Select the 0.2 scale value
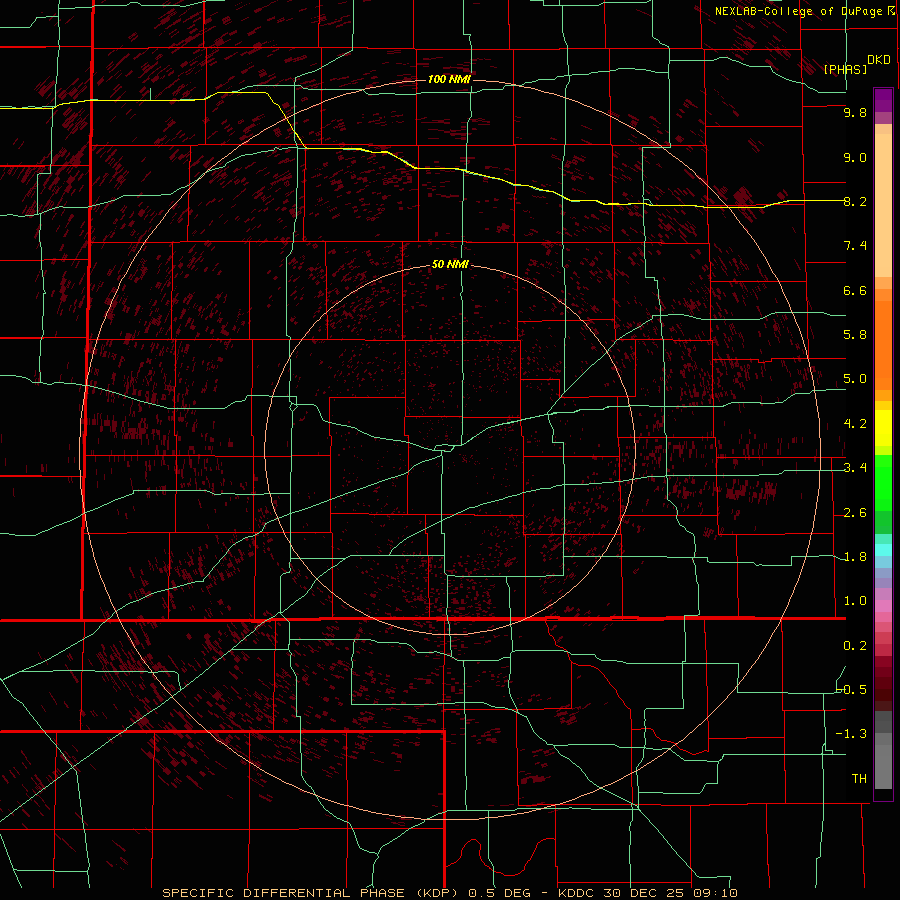900x900 pixels. (x=855, y=646)
